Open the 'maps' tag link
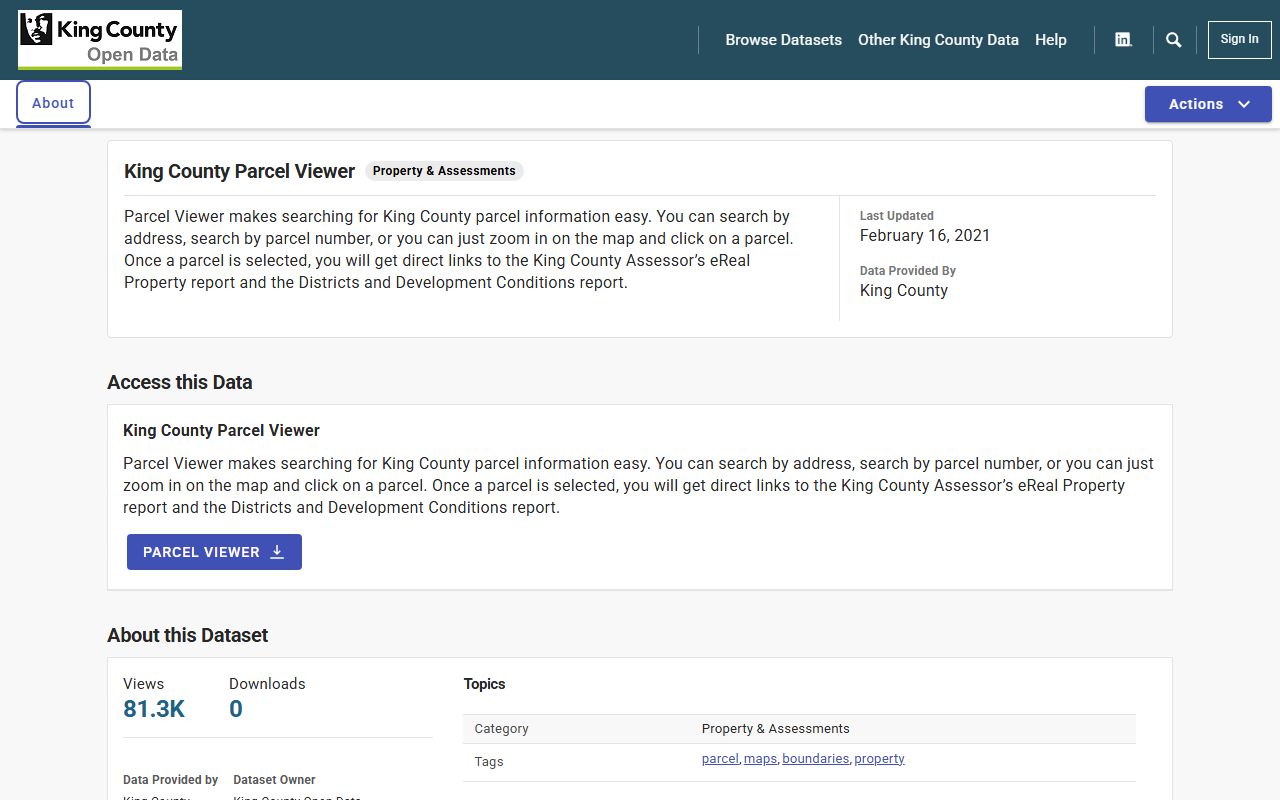 point(760,759)
